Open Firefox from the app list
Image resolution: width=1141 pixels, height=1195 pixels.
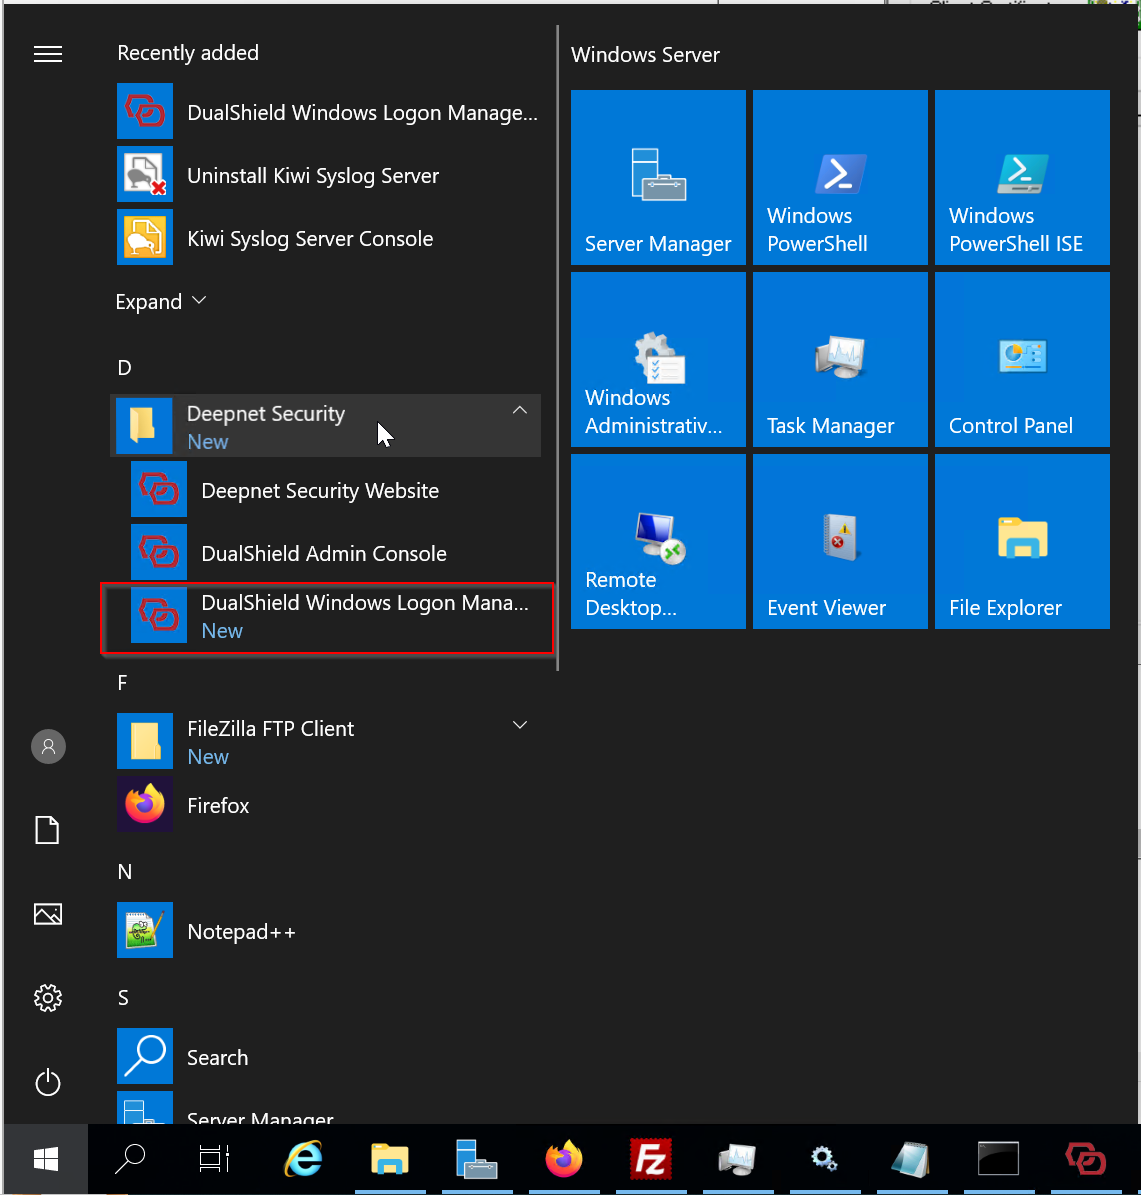point(218,805)
